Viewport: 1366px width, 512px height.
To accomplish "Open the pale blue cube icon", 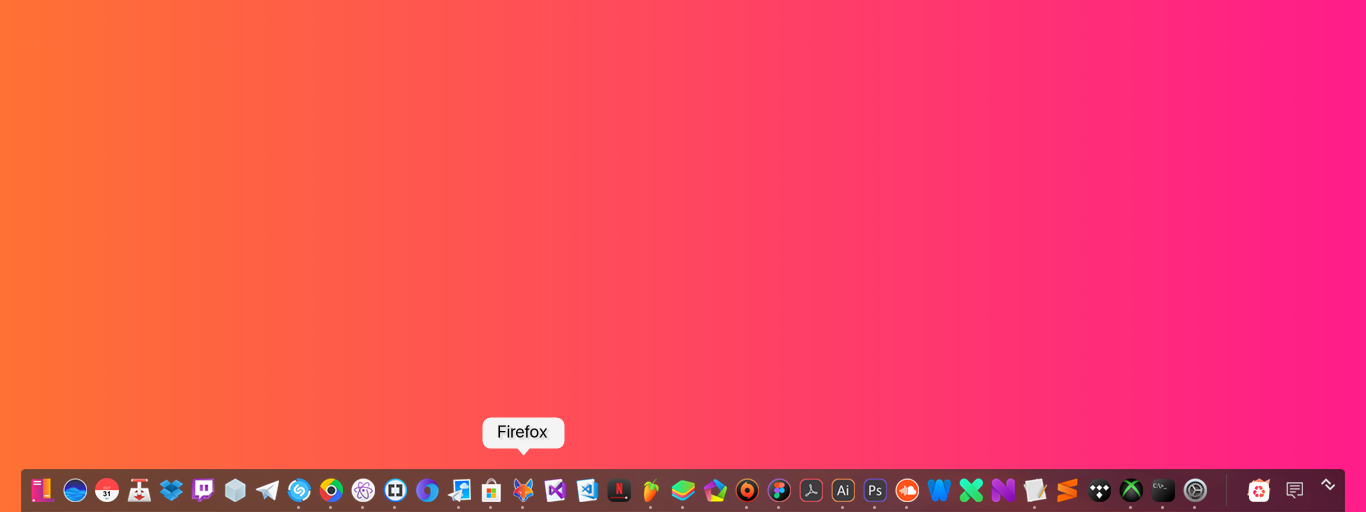I will click(235, 490).
